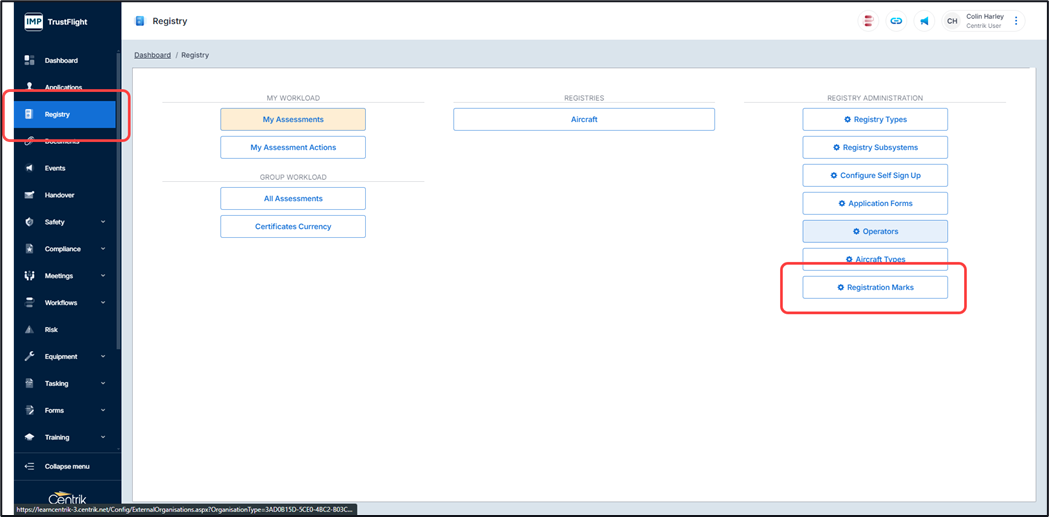1049x517 pixels.
Task: Click the Forms sidebar icon
Action: pos(29,410)
